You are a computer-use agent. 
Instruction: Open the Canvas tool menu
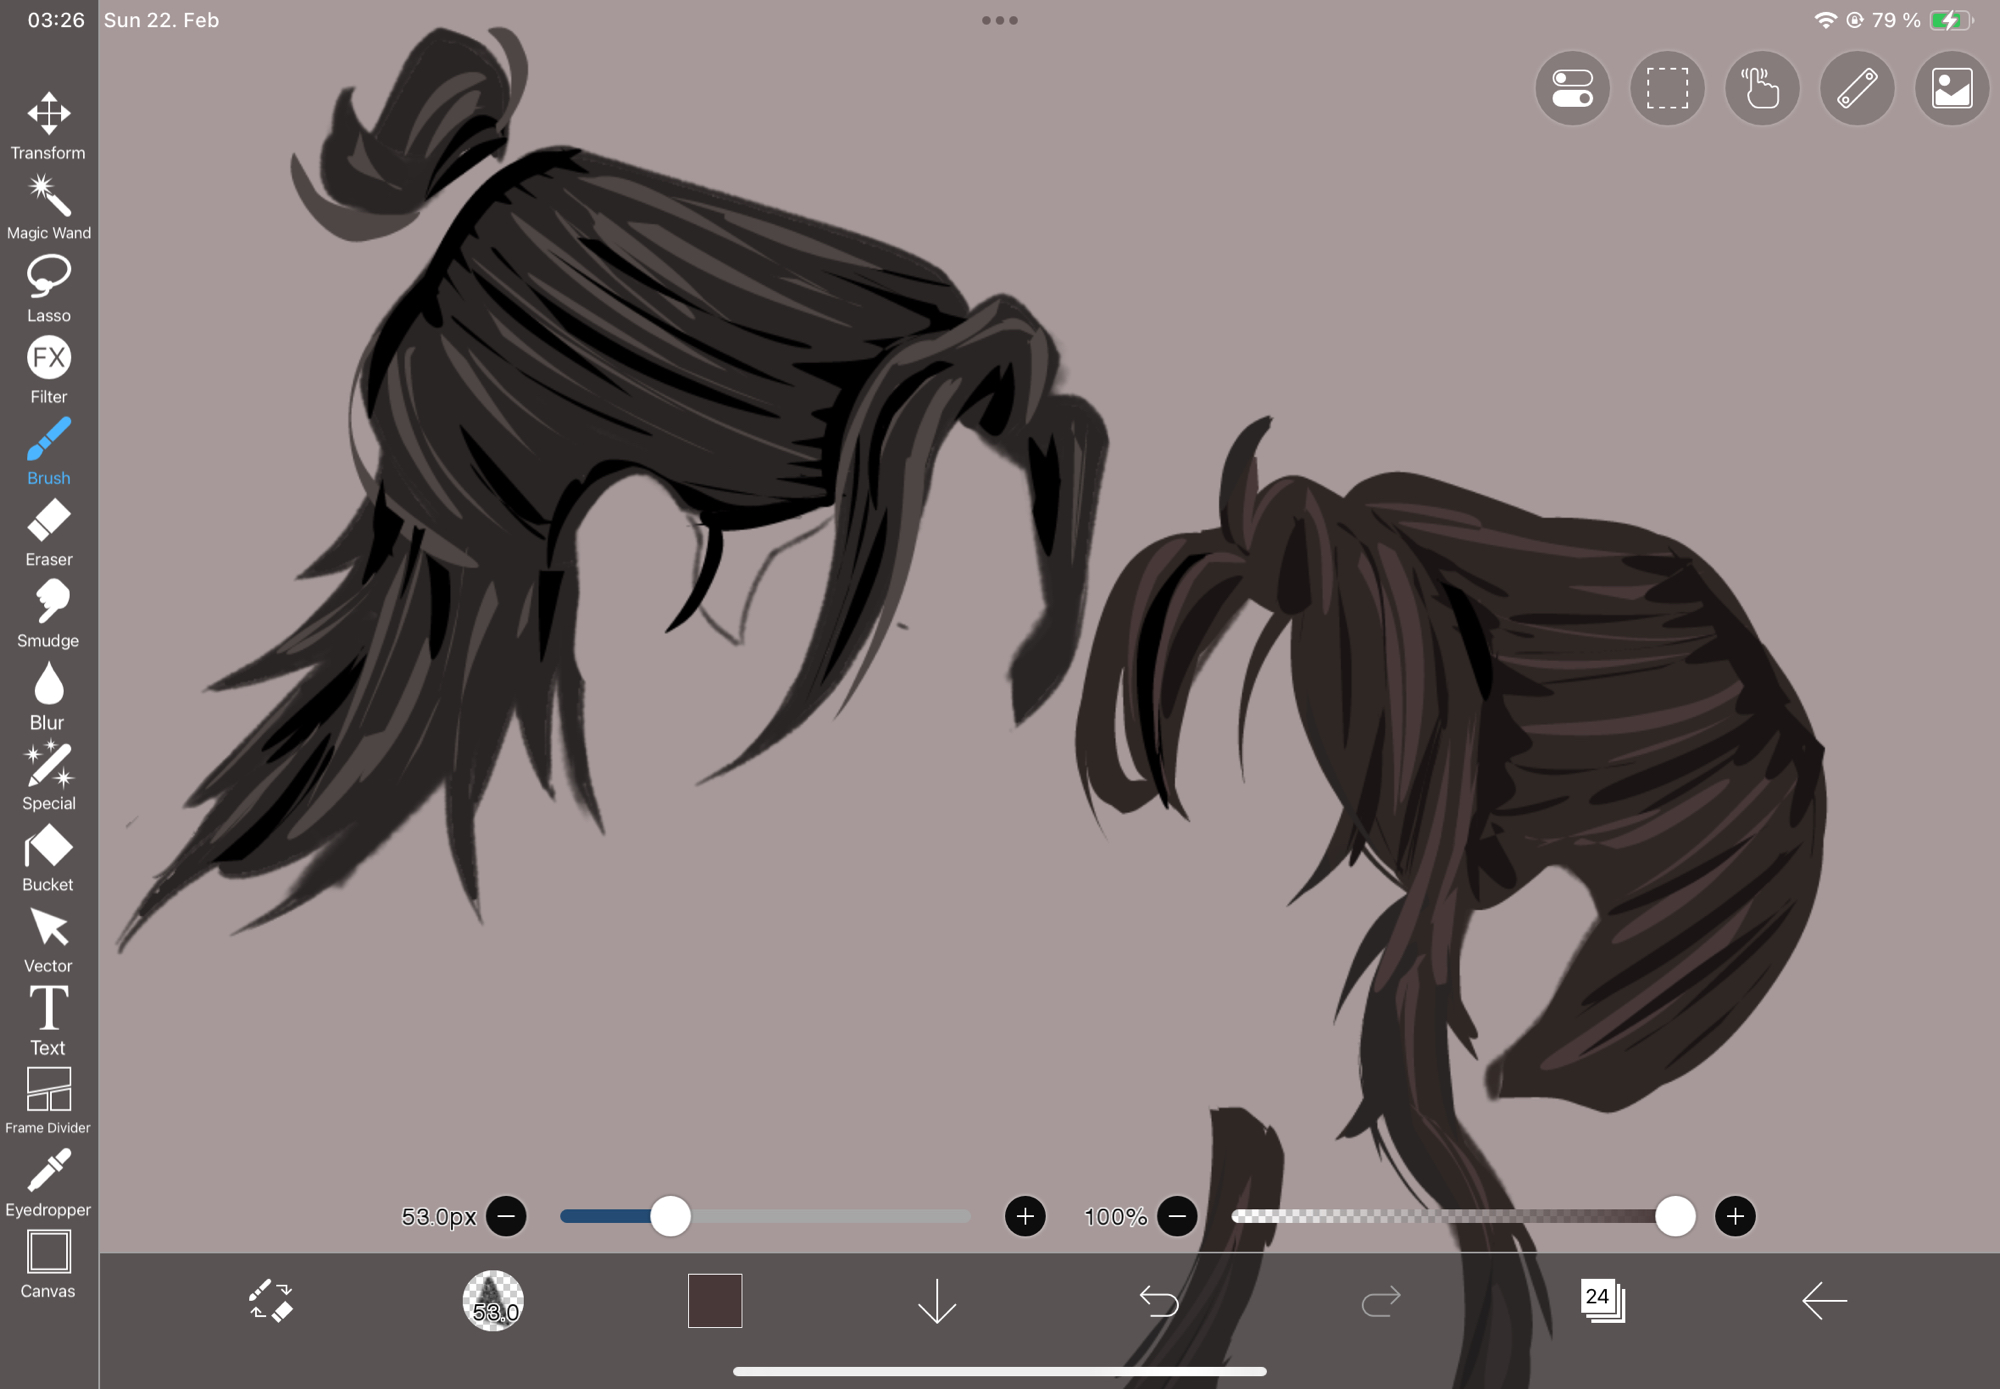click(48, 1263)
